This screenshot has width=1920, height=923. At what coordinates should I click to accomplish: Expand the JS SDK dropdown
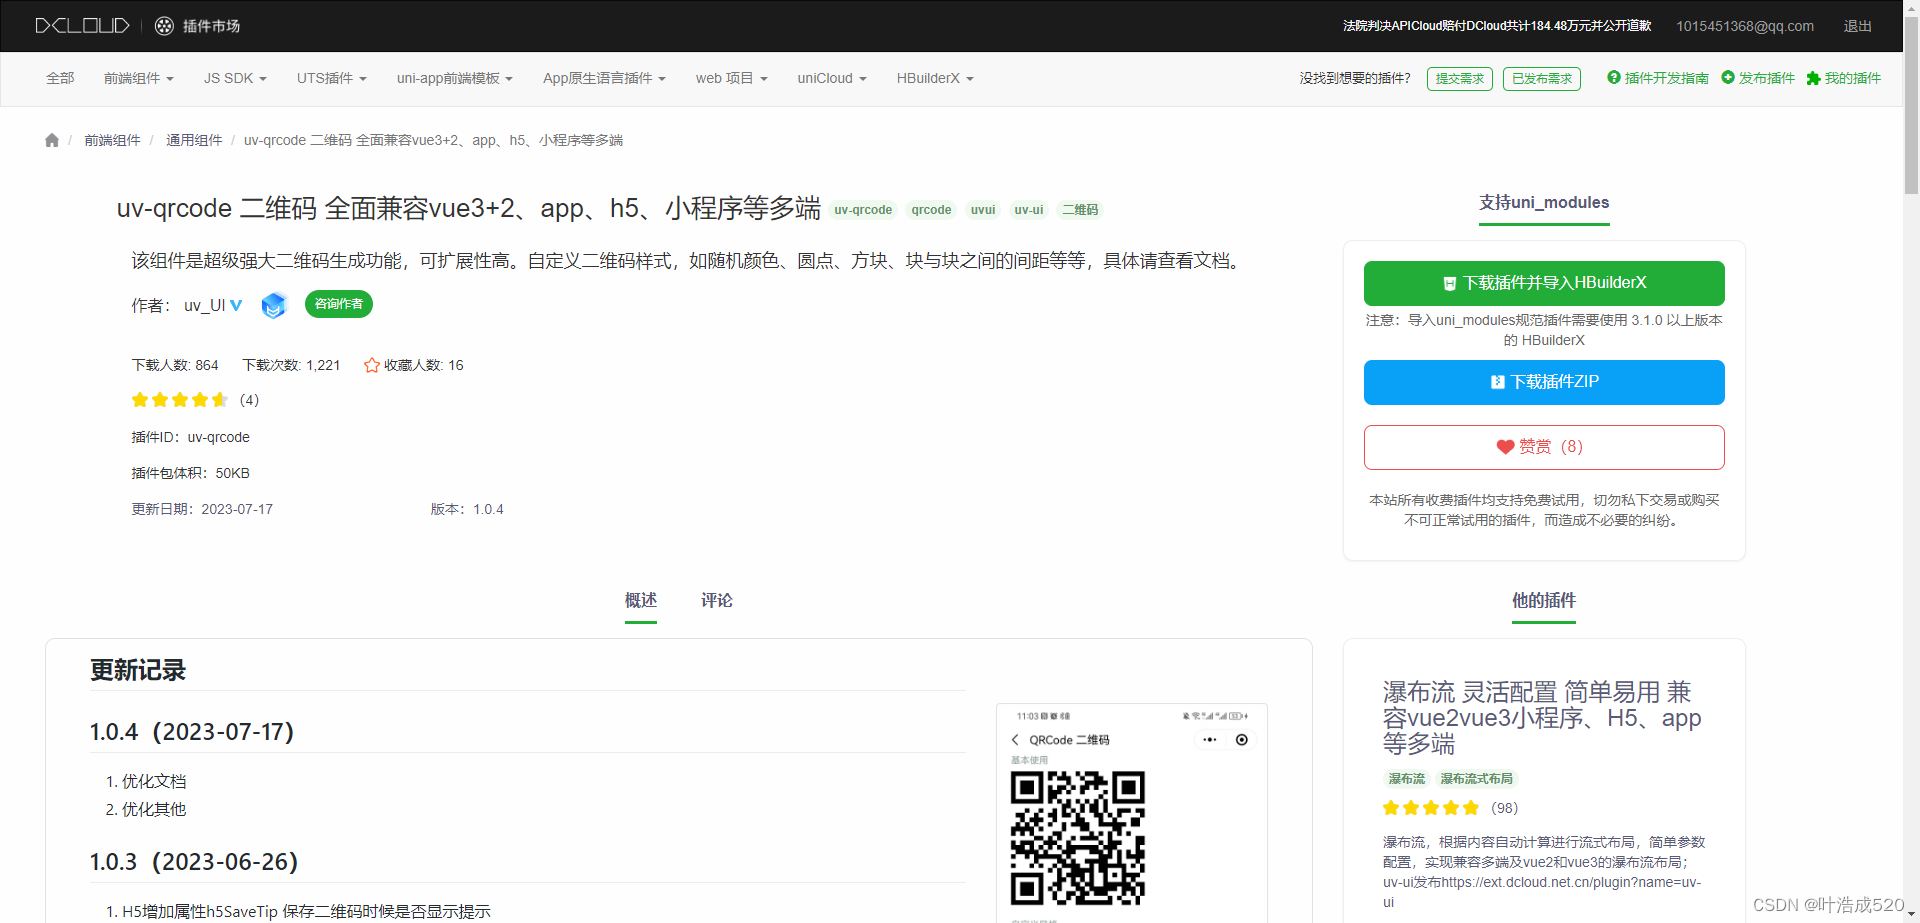pos(235,78)
